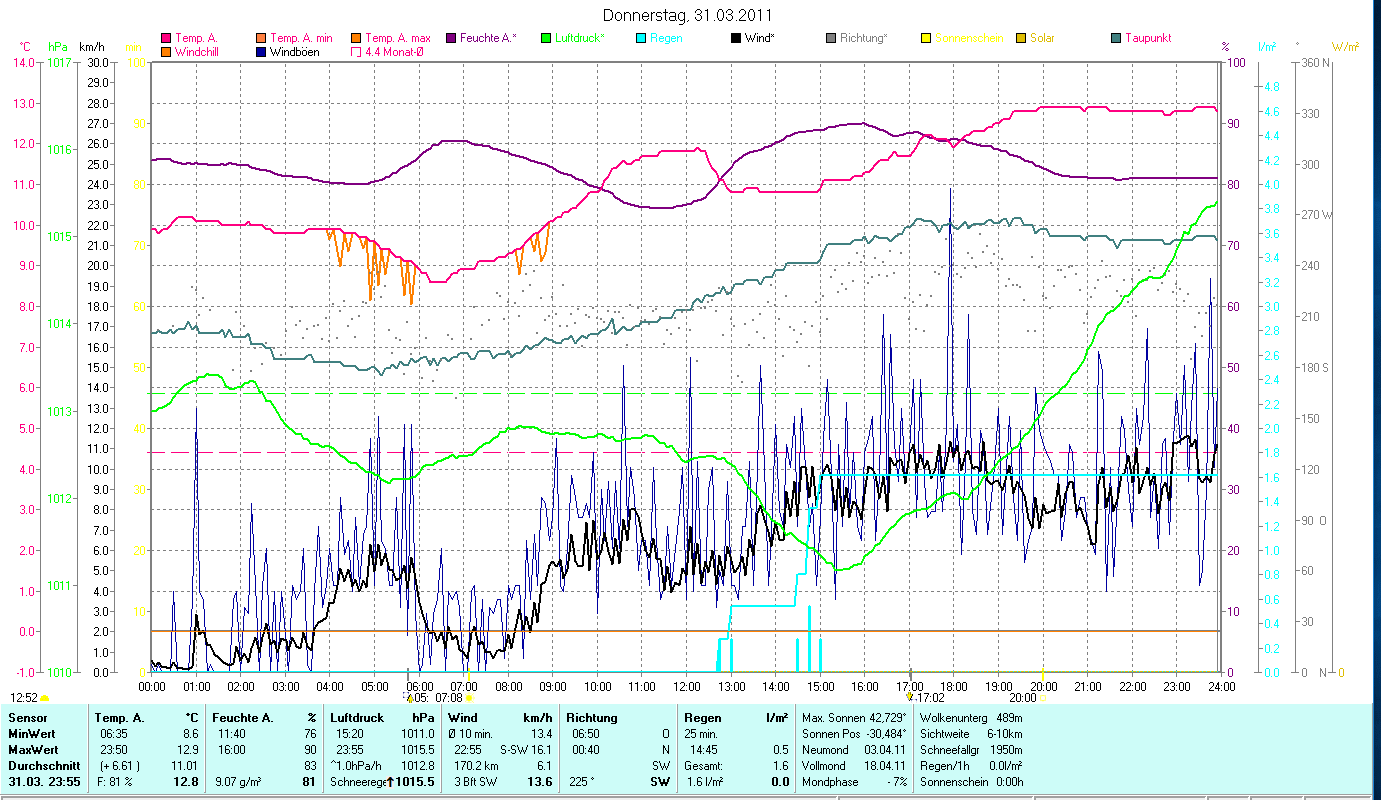Click the Sensor column header in data table
This screenshot has height=800, width=1381.
point(27,718)
